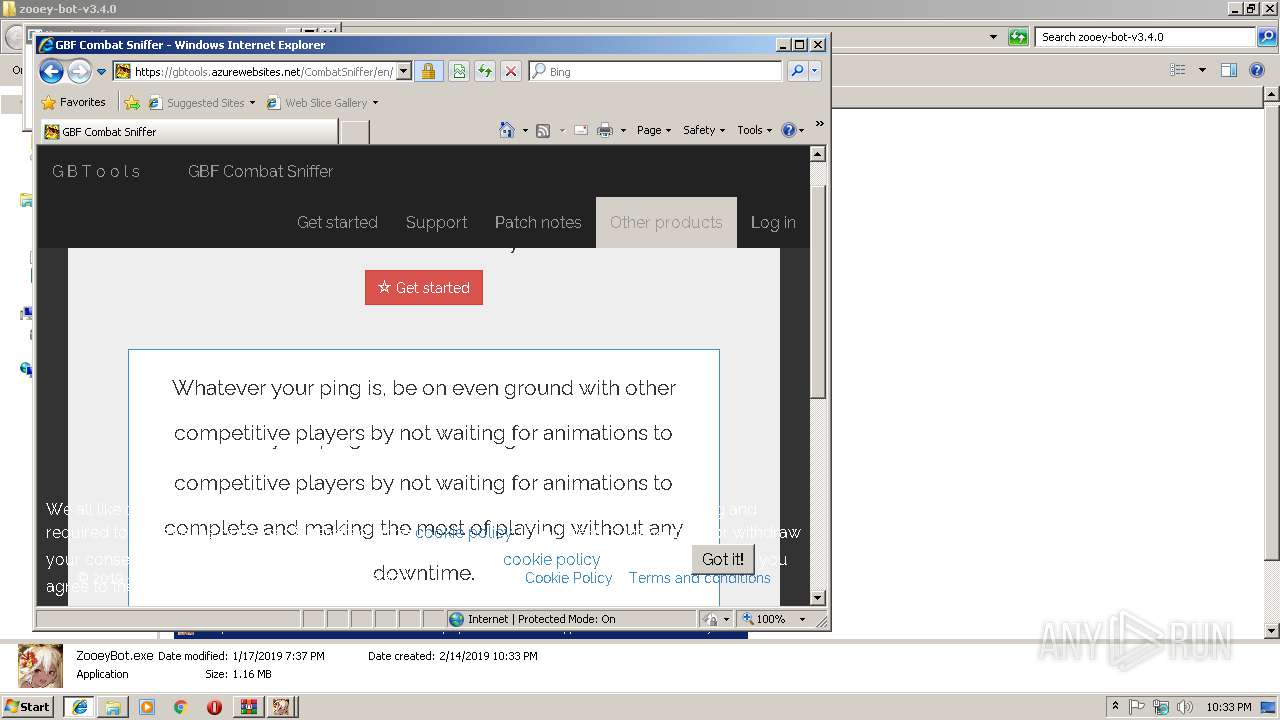Click the Explorer help icon
Screen dimensions: 1280x720
[1257, 70]
